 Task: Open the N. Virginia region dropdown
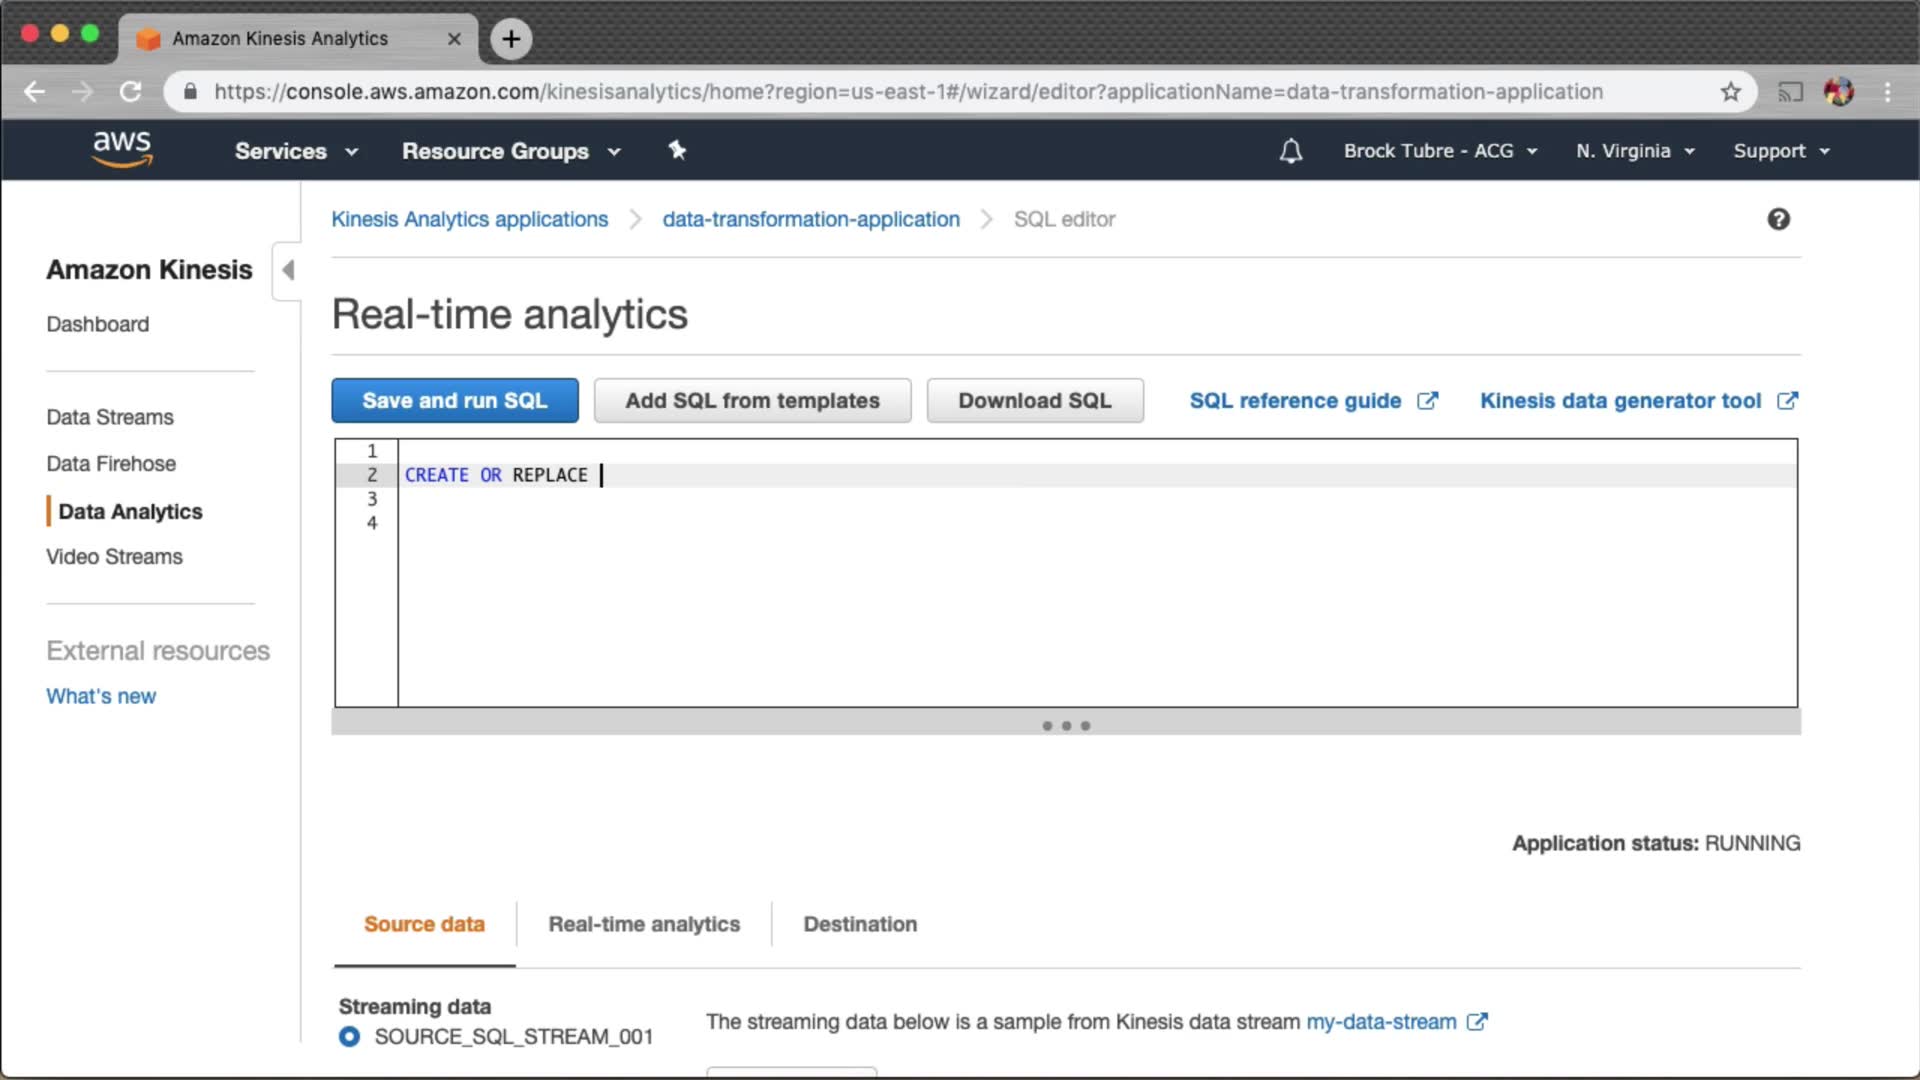click(1635, 151)
